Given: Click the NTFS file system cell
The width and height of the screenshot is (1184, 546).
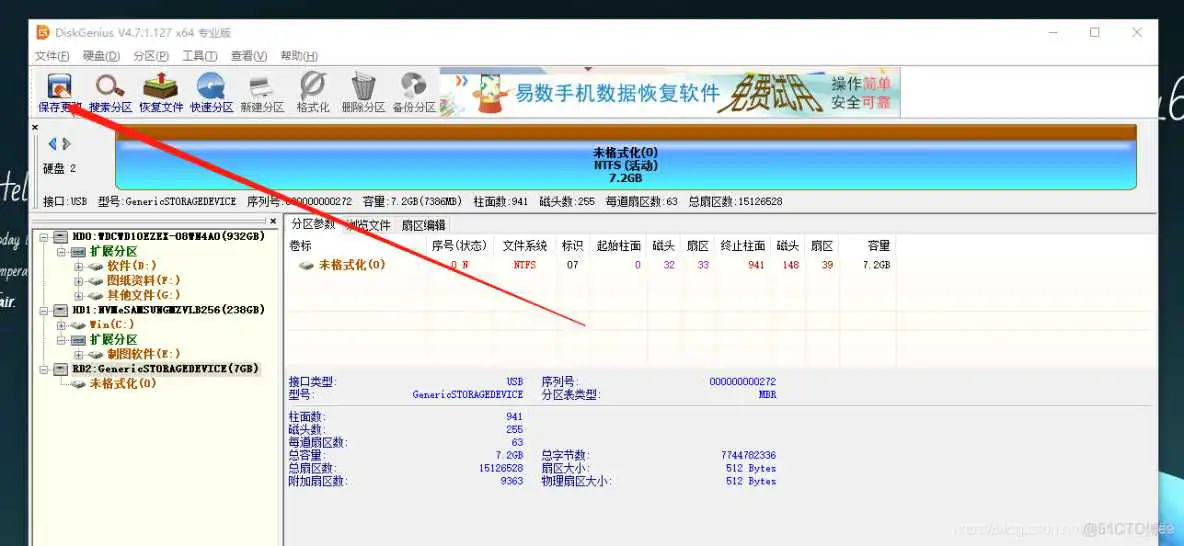Looking at the screenshot, I should 525,265.
